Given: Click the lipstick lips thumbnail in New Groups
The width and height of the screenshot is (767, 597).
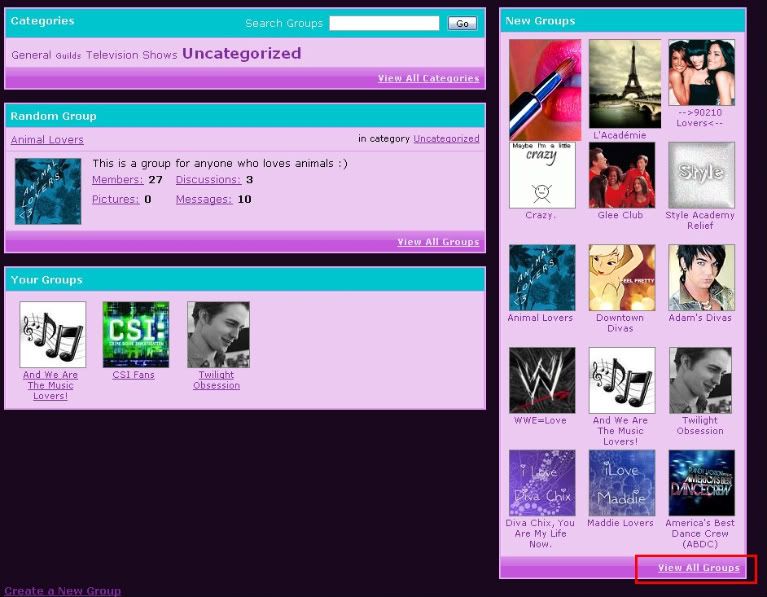Looking at the screenshot, I should coord(545,90).
